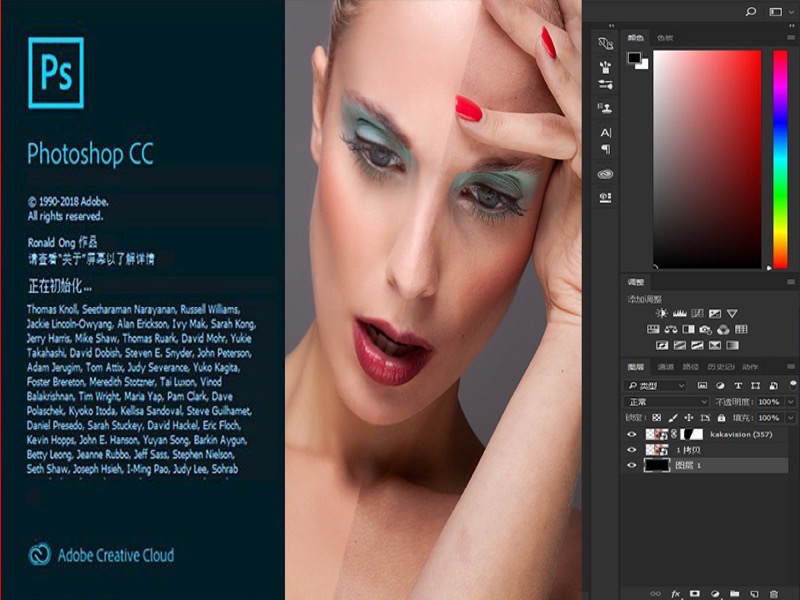Viewport: 800px width, 600px height.
Task: Hide the kakavision (357) layer
Action: coord(632,434)
